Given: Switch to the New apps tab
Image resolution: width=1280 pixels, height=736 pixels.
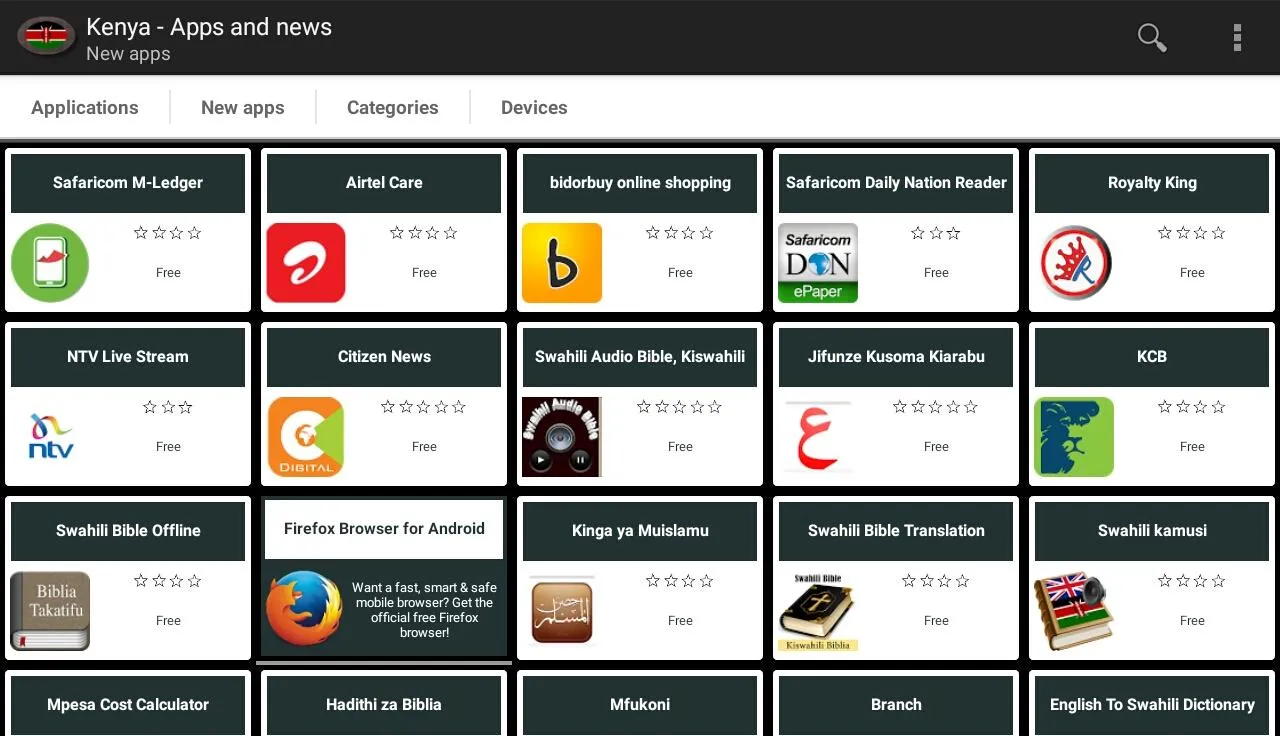Looking at the screenshot, I should [243, 107].
